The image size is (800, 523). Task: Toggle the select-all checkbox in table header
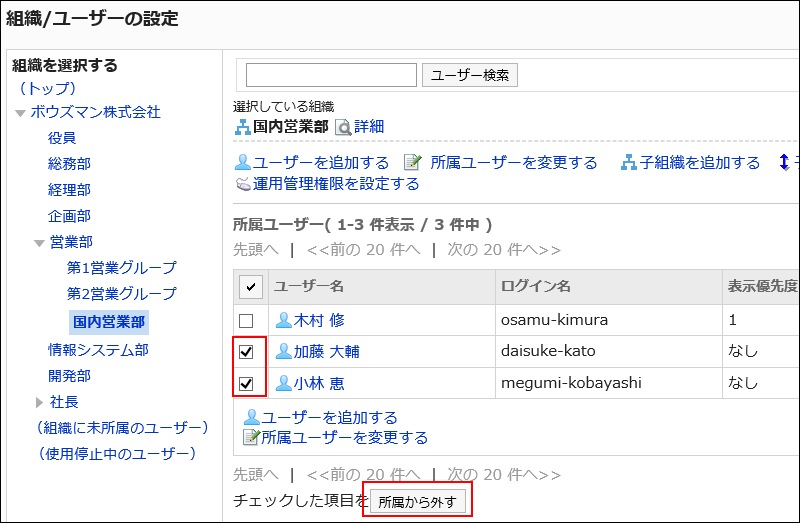(x=250, y=287)
